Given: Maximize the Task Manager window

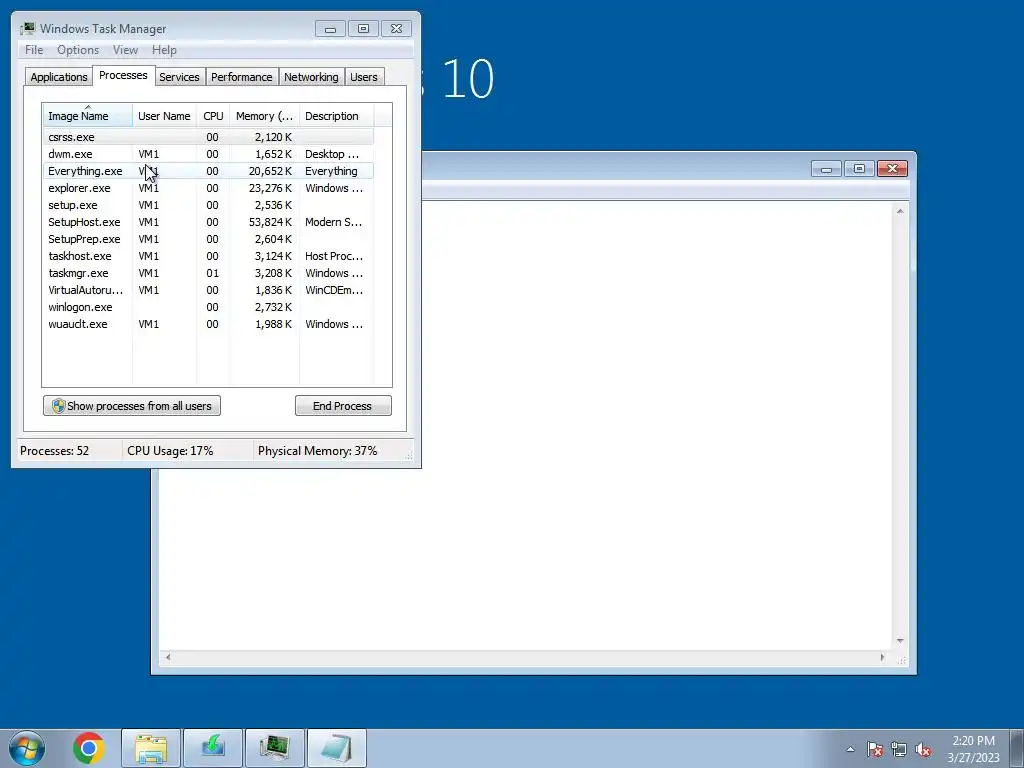Looking at the screenshot, I should (363, 29).
